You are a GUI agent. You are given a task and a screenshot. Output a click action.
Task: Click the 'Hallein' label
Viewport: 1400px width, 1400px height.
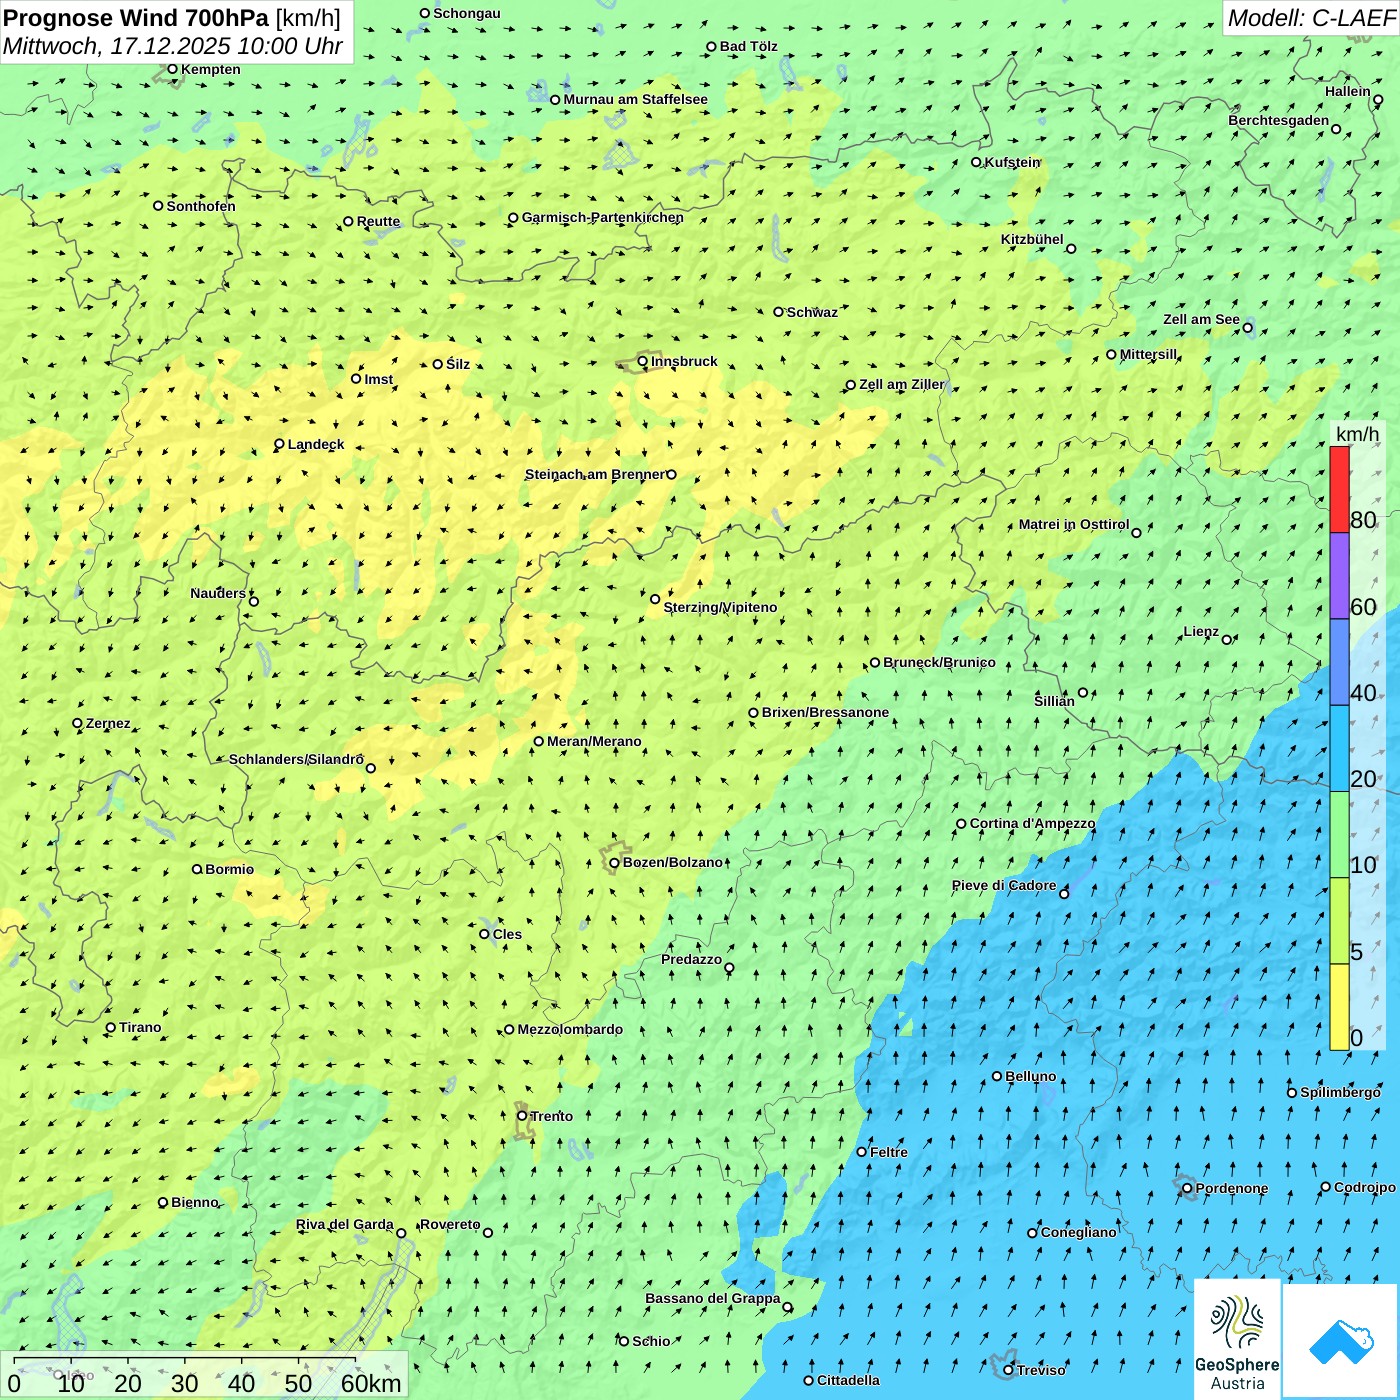coord(1348,91)
